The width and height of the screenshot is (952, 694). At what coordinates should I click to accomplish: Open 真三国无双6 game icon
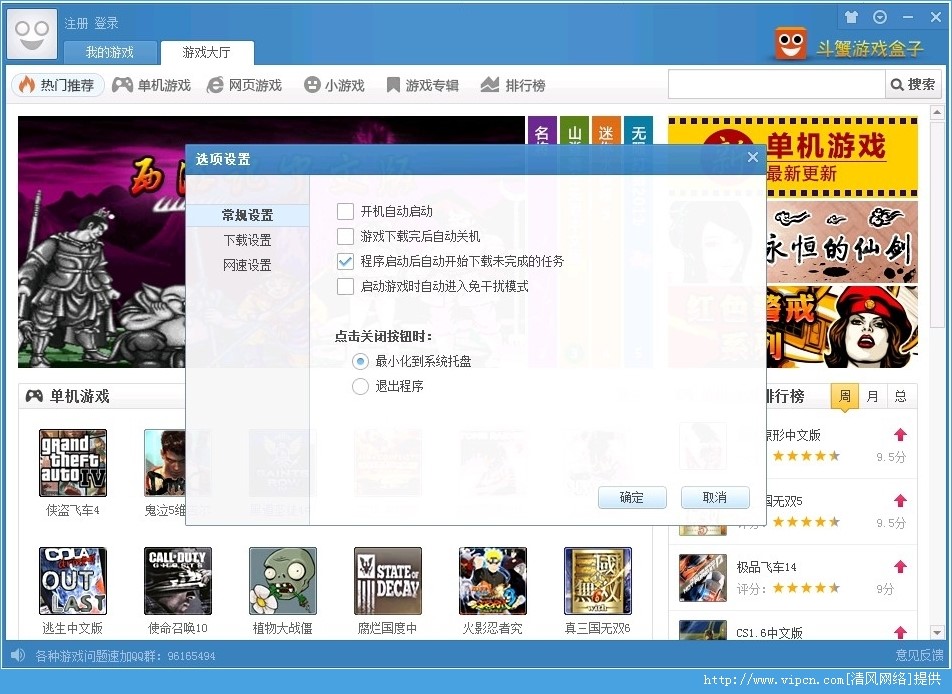coord(598,581)
